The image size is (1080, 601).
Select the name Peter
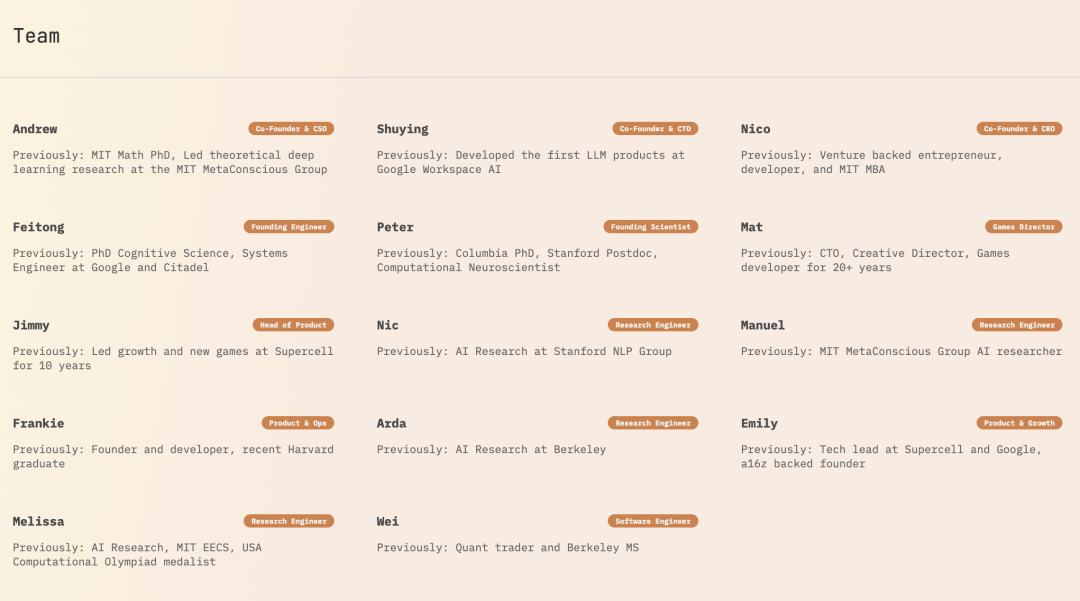click(395, 227)
